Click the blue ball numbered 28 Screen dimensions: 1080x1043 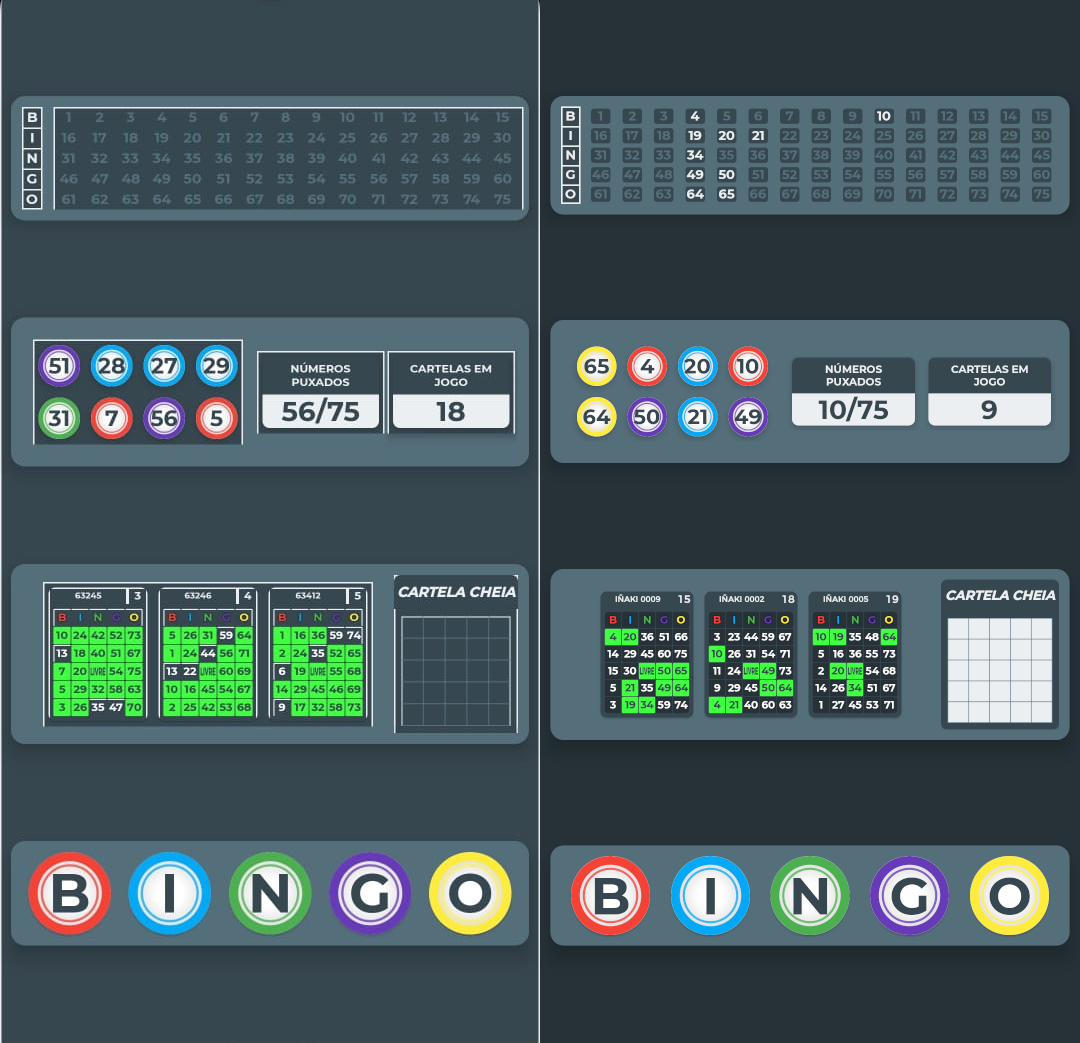click(x=112, y=365)
